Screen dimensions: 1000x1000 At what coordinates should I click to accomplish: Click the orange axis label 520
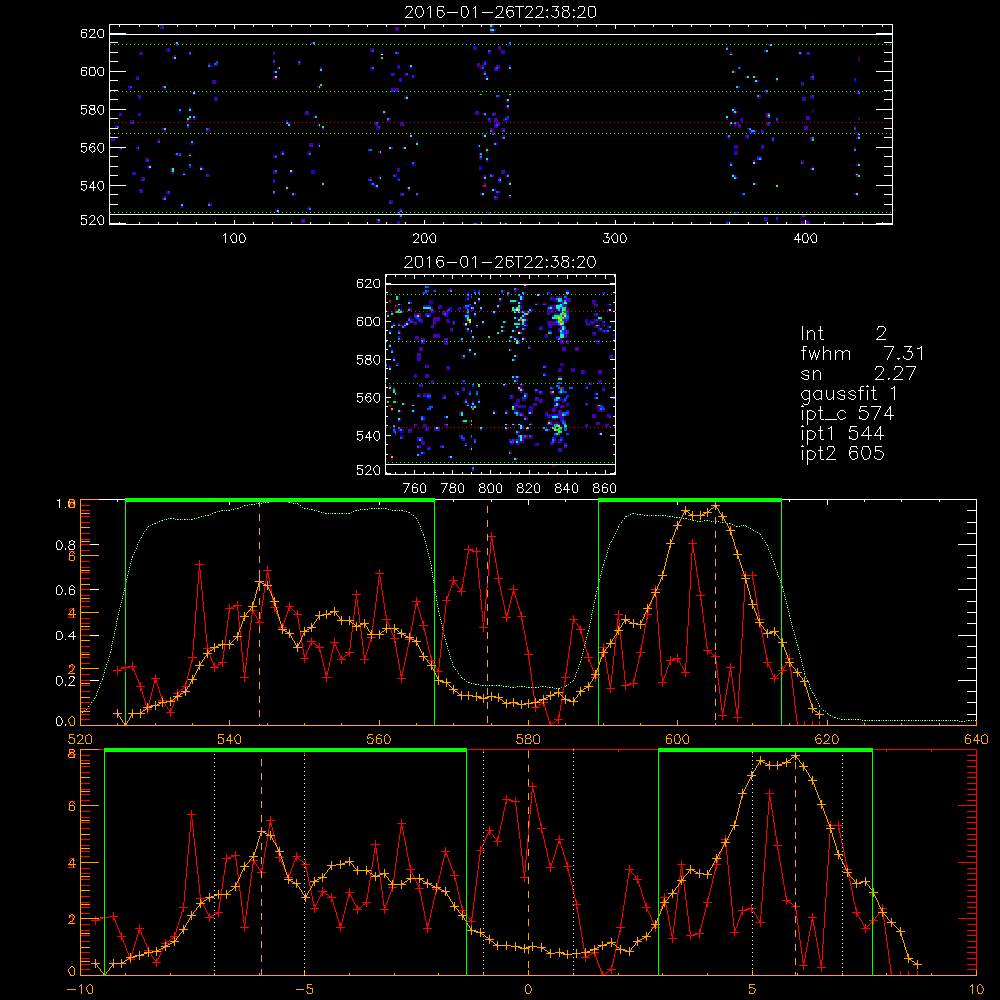coord(80,739)
